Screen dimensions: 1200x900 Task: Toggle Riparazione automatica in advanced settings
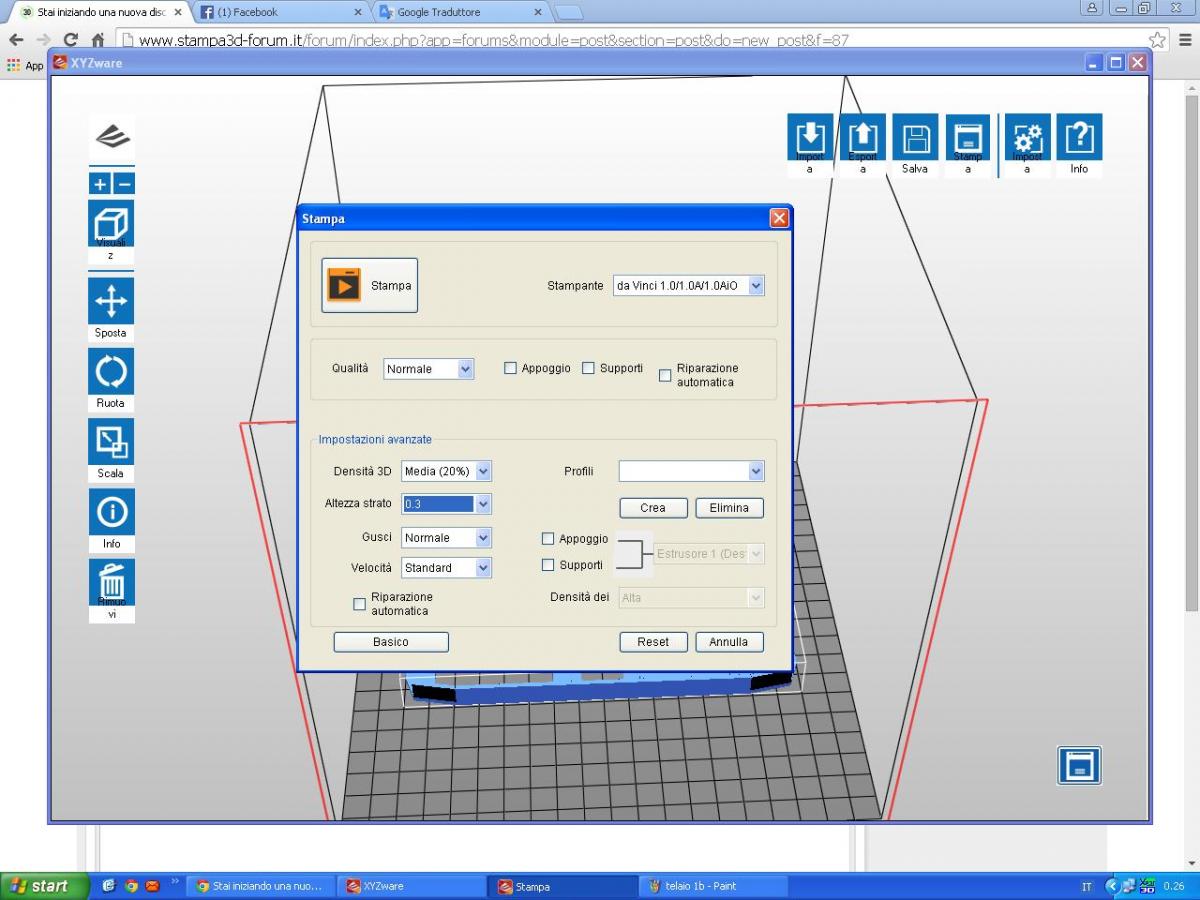pos(360,604)
